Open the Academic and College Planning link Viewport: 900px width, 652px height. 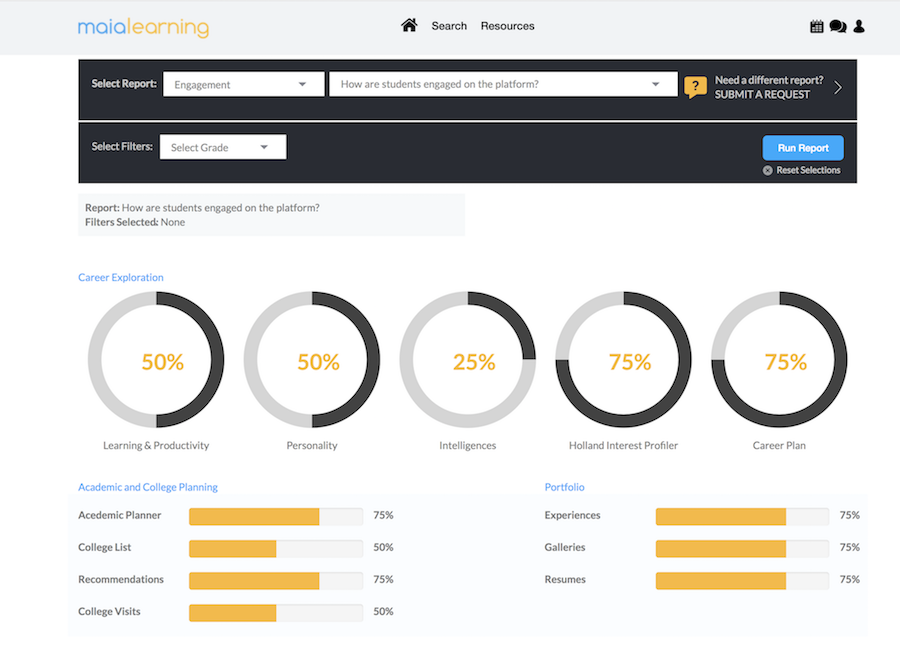148,487
